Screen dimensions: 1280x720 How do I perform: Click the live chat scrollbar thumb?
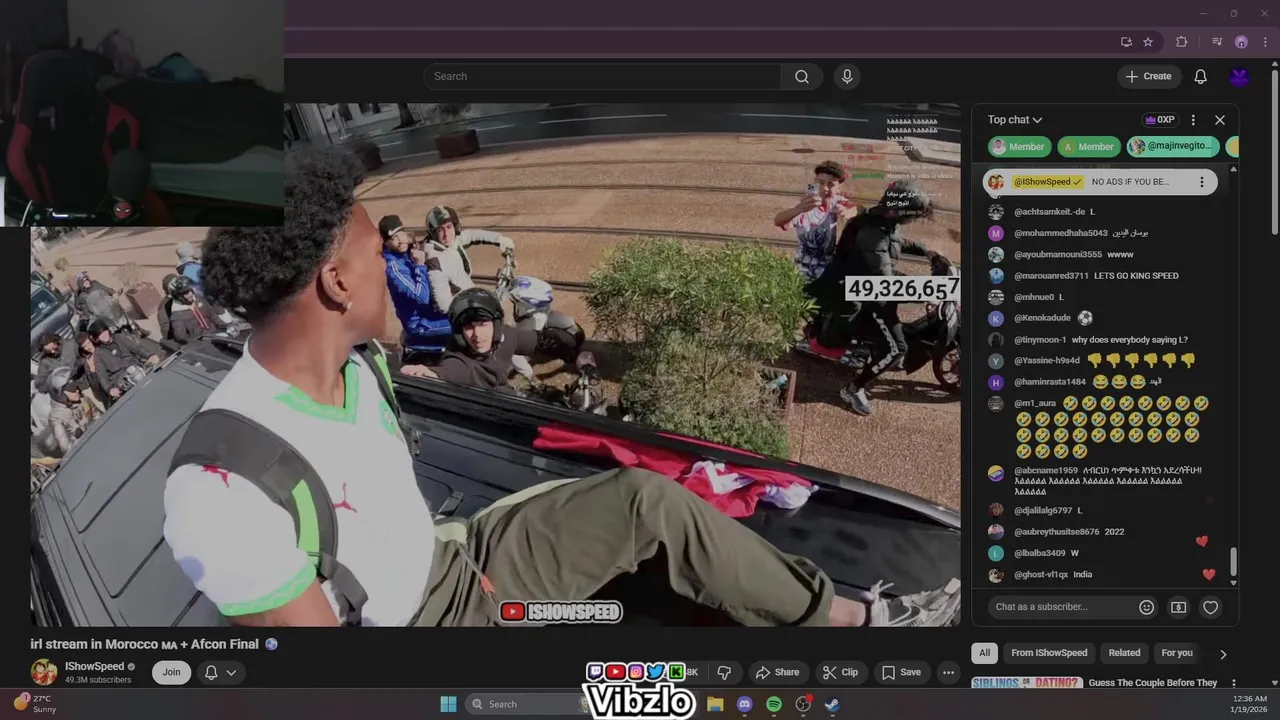tap(1233, 560)
